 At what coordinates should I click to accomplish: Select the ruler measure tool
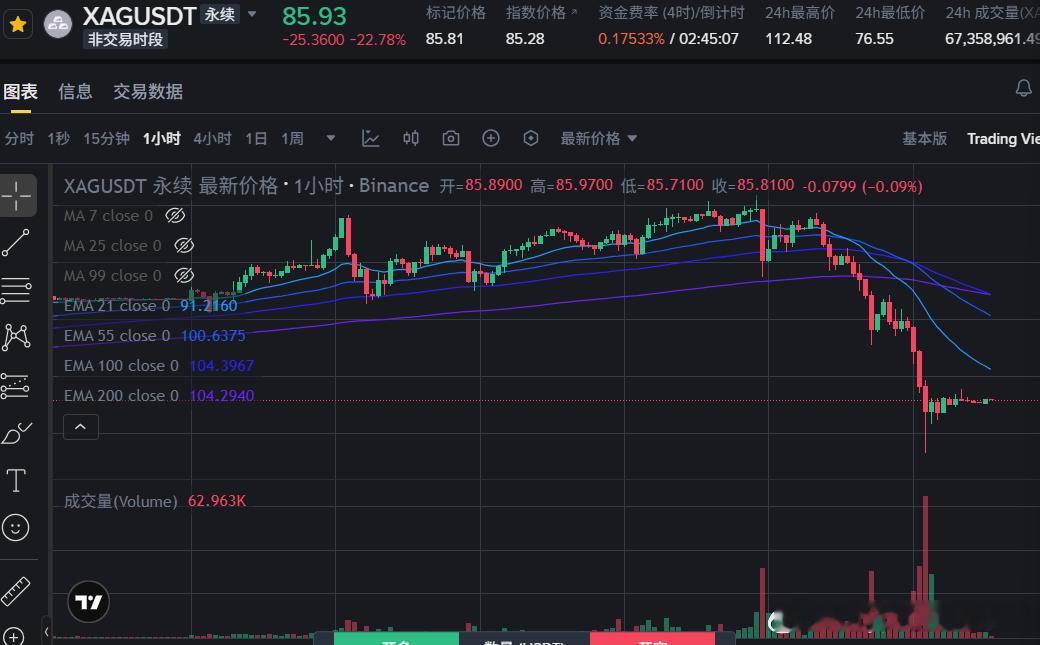click(x=16, y=592)
